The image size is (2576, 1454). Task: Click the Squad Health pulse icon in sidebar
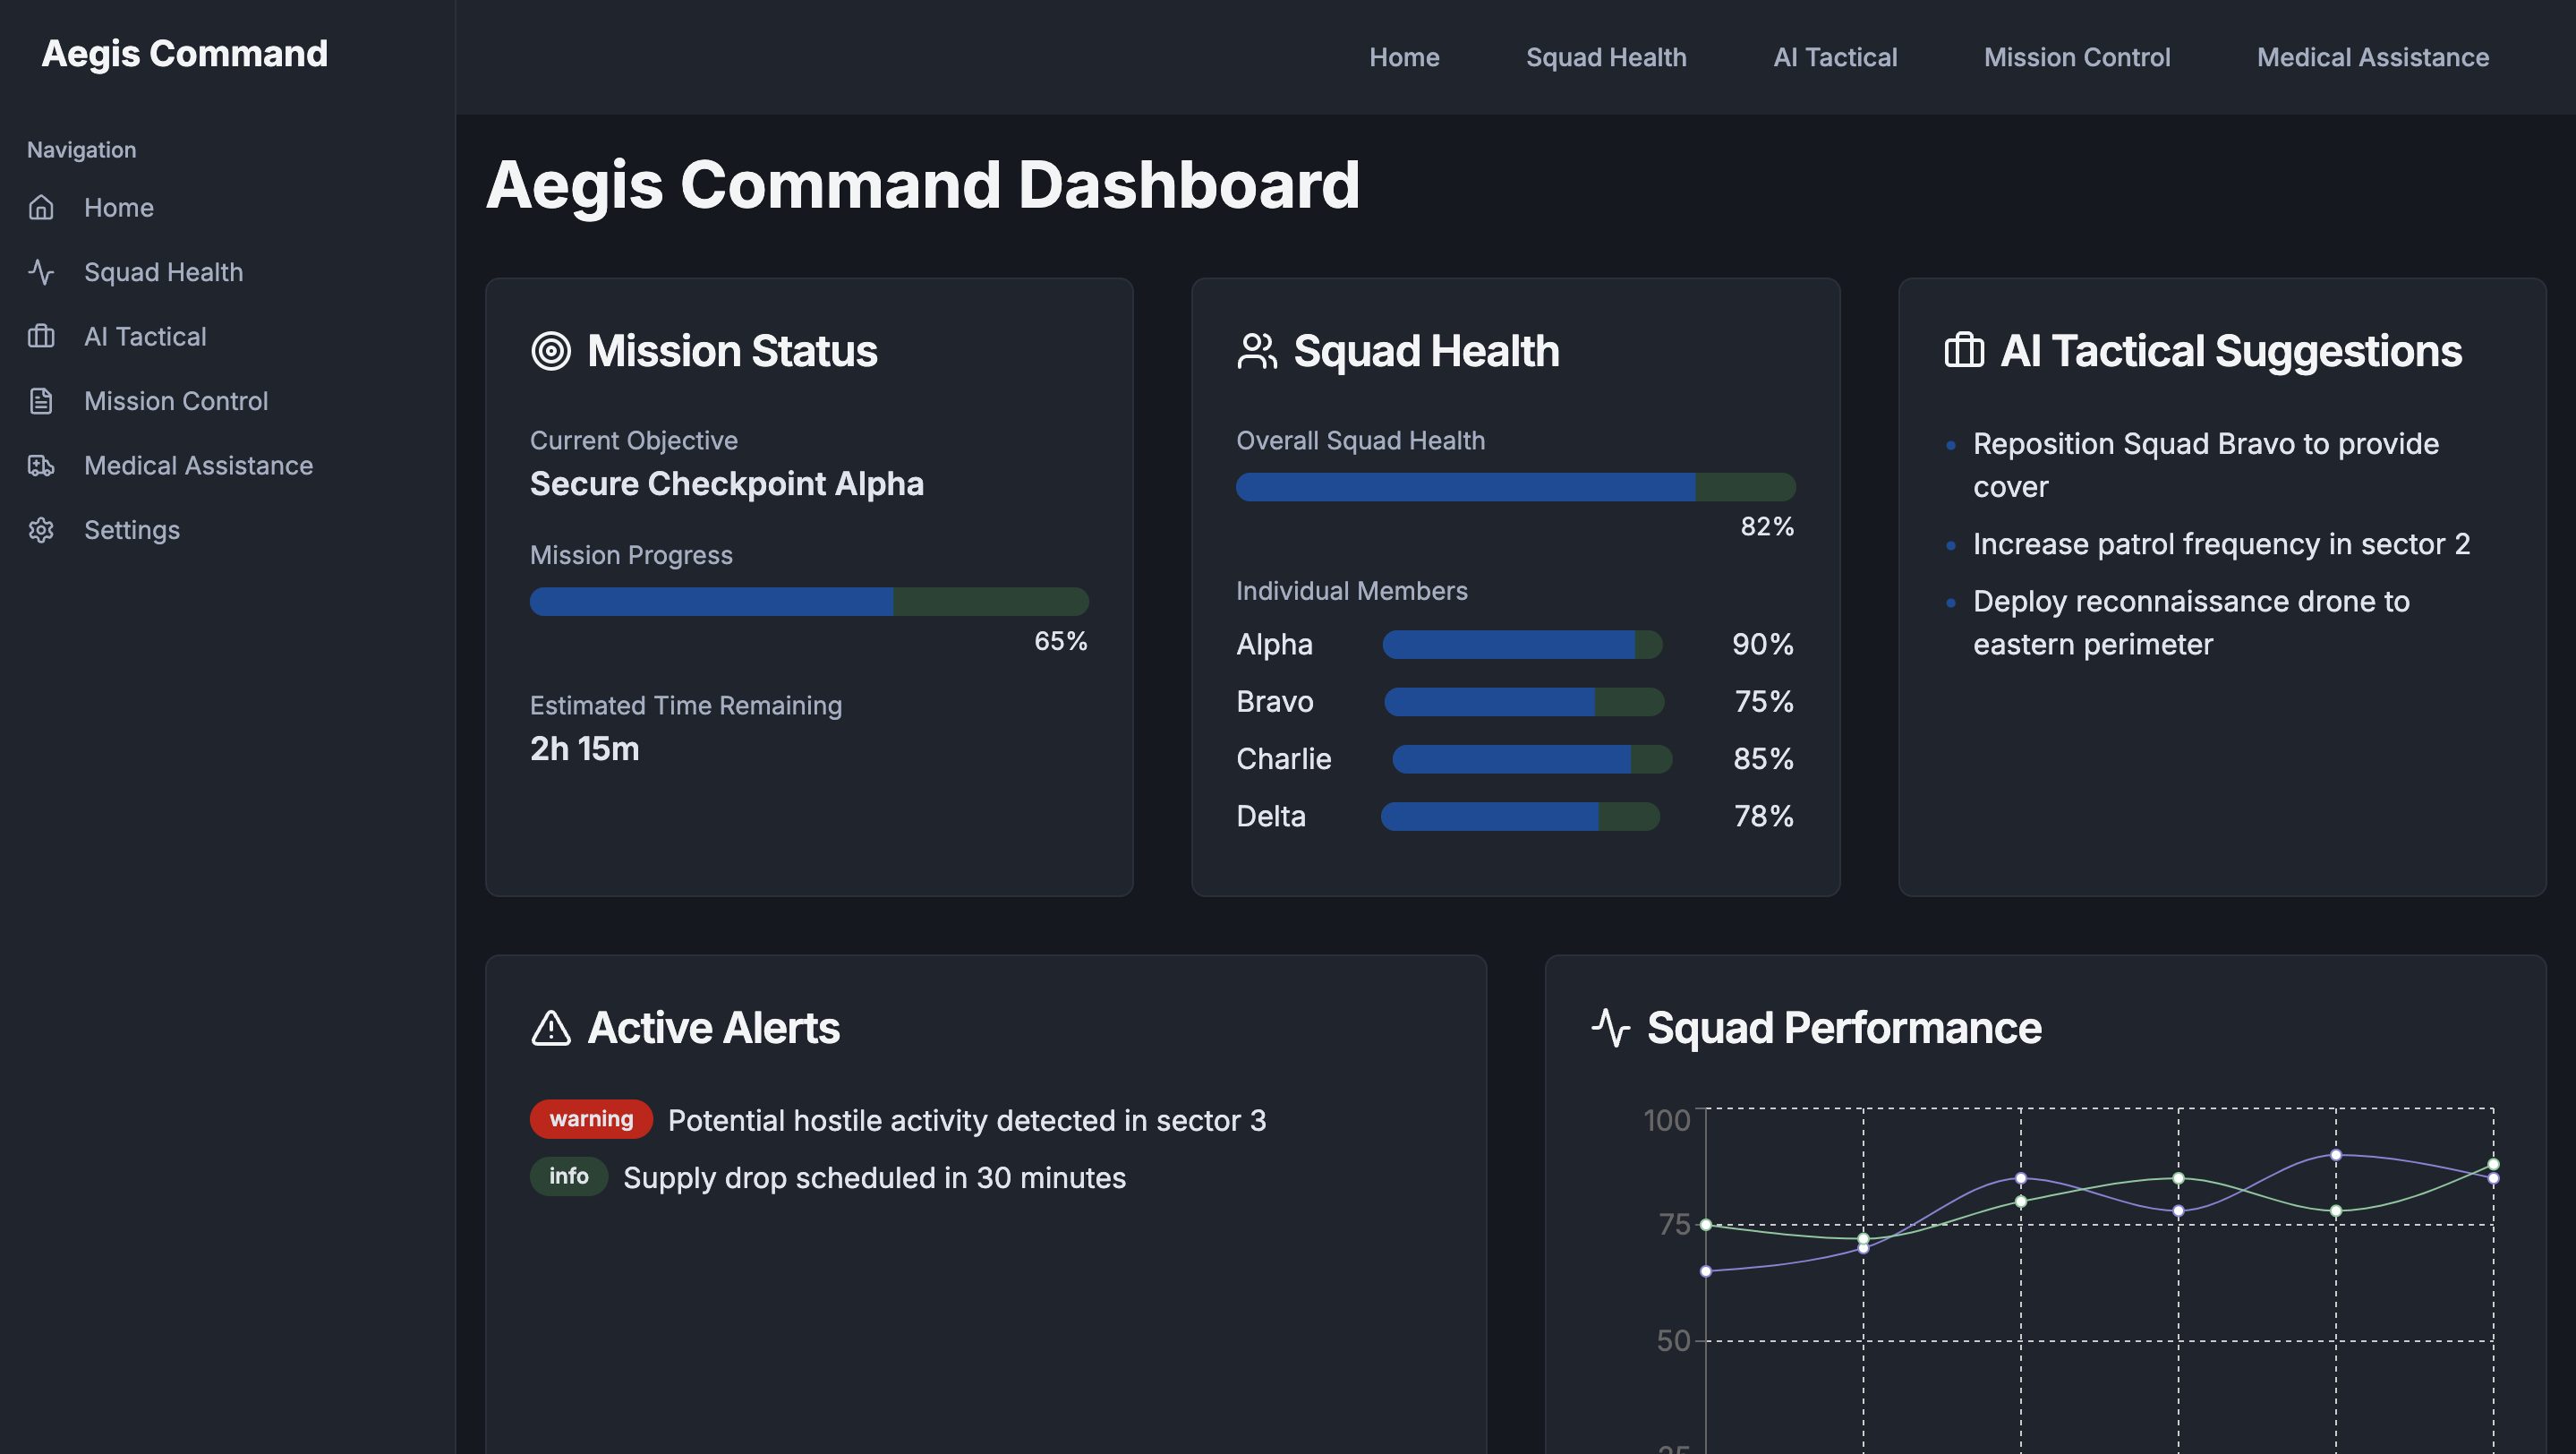41,272
